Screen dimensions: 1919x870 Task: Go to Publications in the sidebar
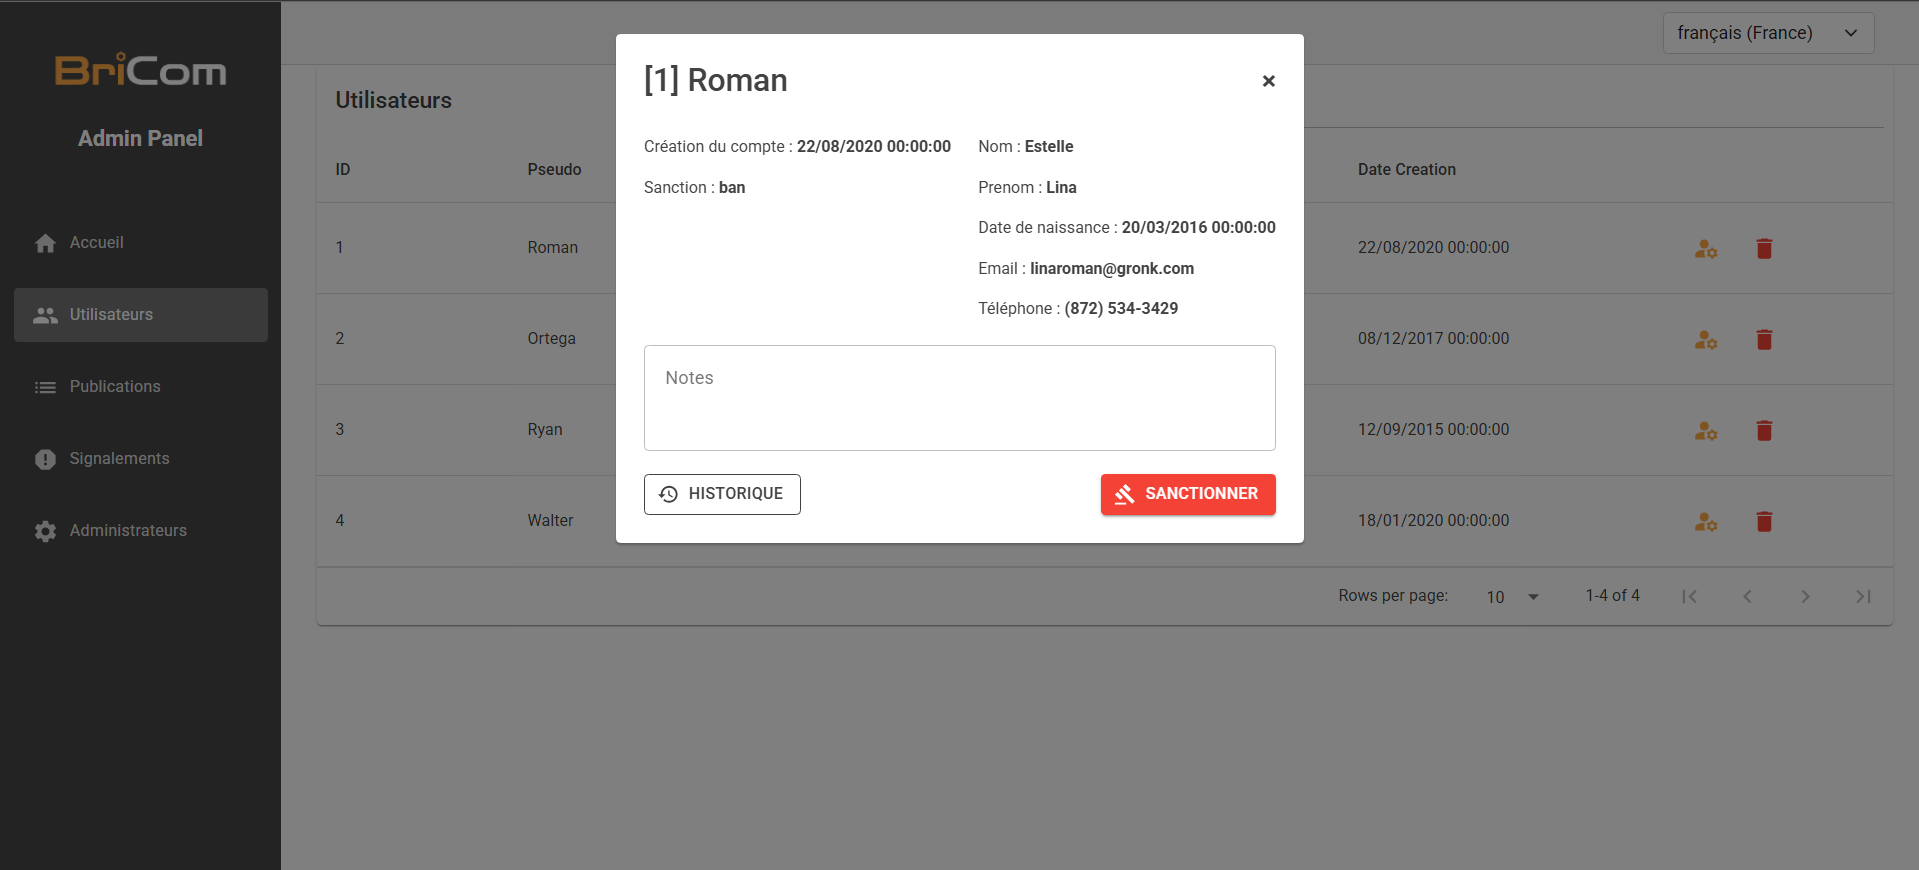point(114,387)
